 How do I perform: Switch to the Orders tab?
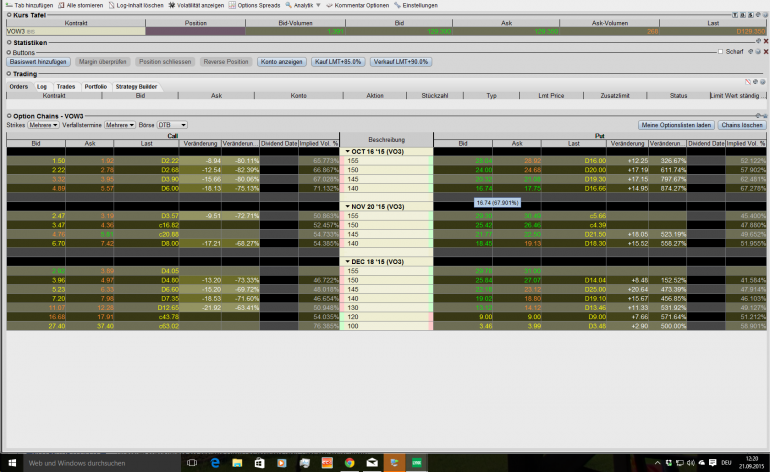pyautogui.click(x=19, y=86)
